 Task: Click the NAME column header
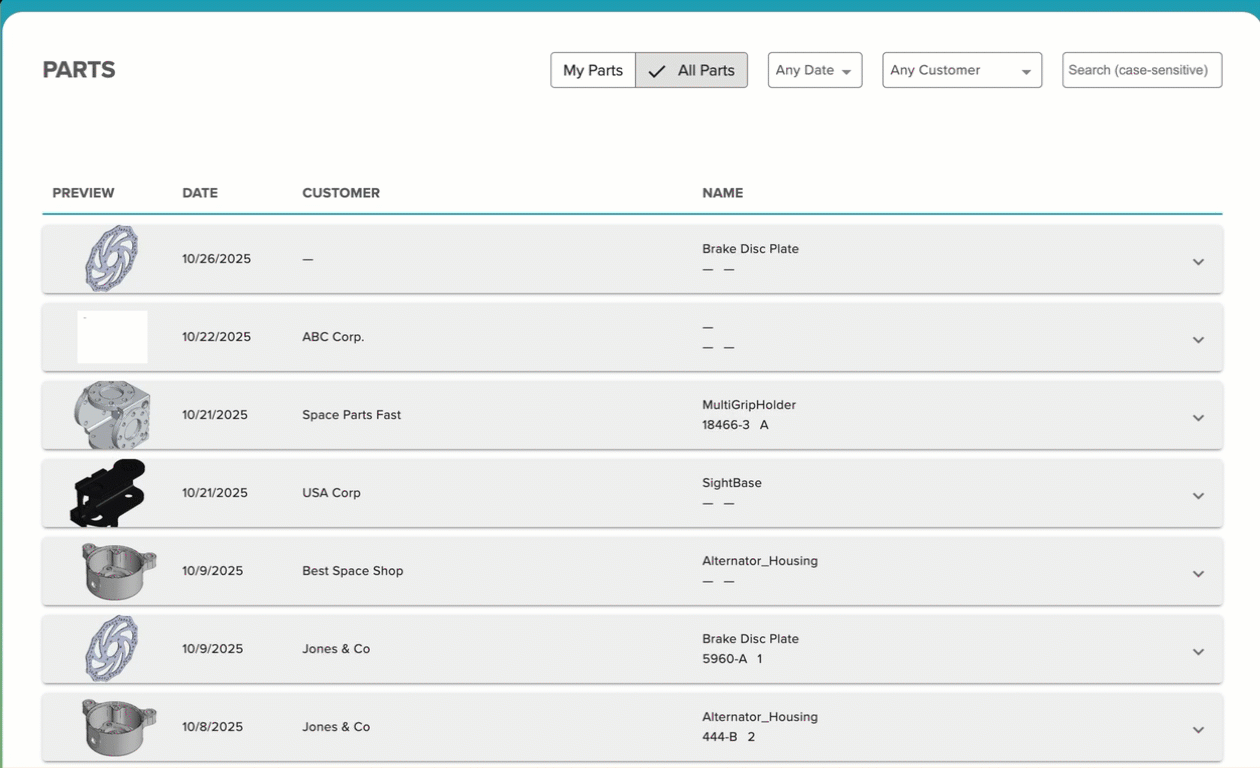click(x=722, y=193)
